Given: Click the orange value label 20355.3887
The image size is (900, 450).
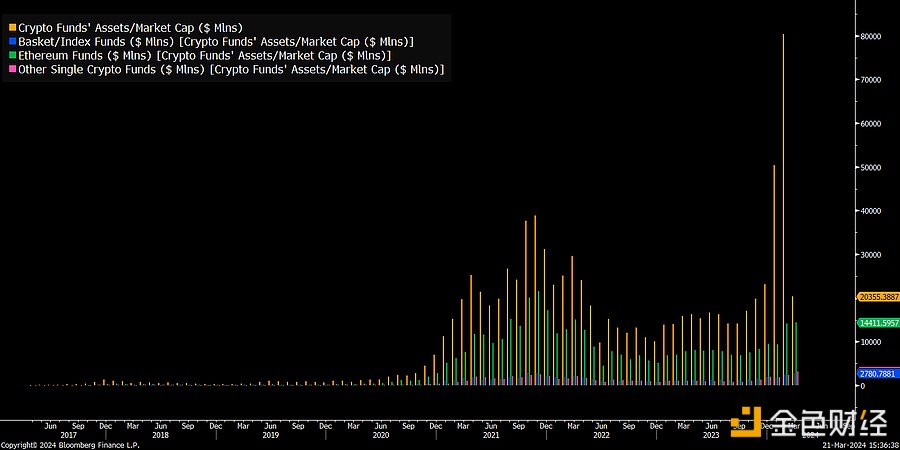Looking at the screenshot, I should [x=878, y=297].
